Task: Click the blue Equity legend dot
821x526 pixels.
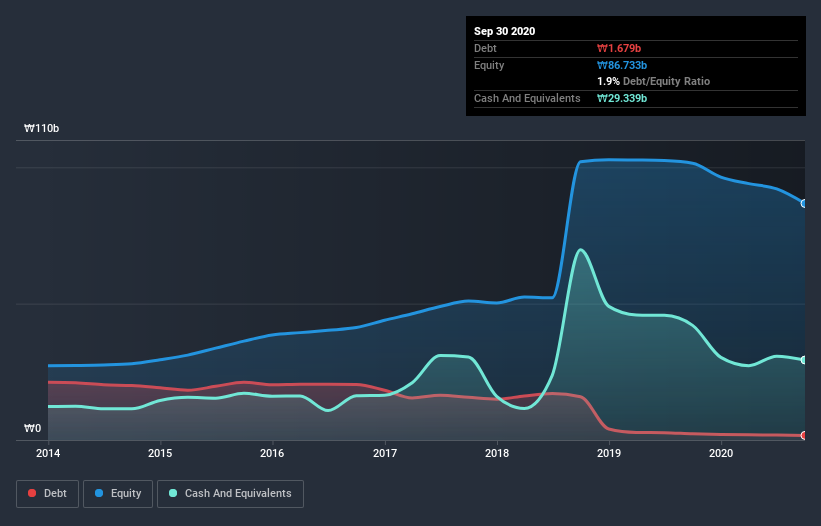Action: click(99, 493)
